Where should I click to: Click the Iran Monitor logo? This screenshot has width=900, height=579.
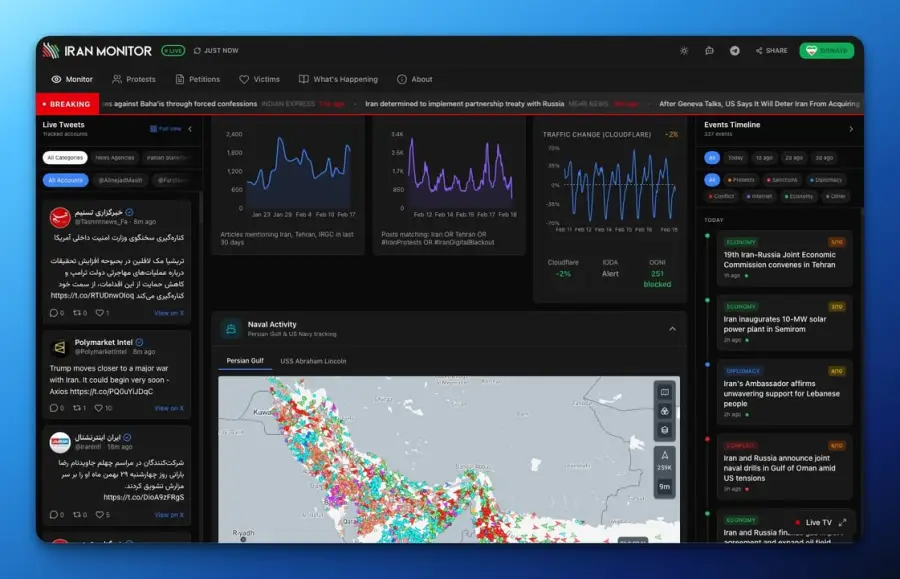tap(98, 50)
